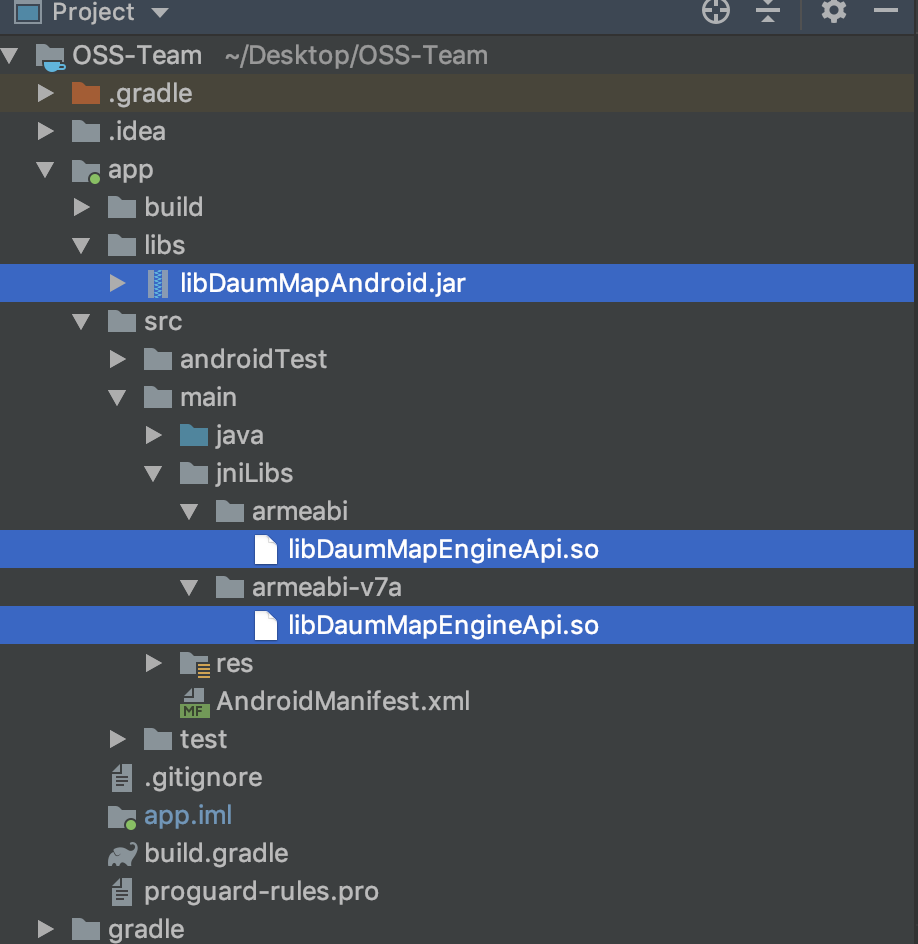Select libDaumMapEngineApi.so under armeabi-v7a
This screenshot has height=944, width=918.
(443, 625)
